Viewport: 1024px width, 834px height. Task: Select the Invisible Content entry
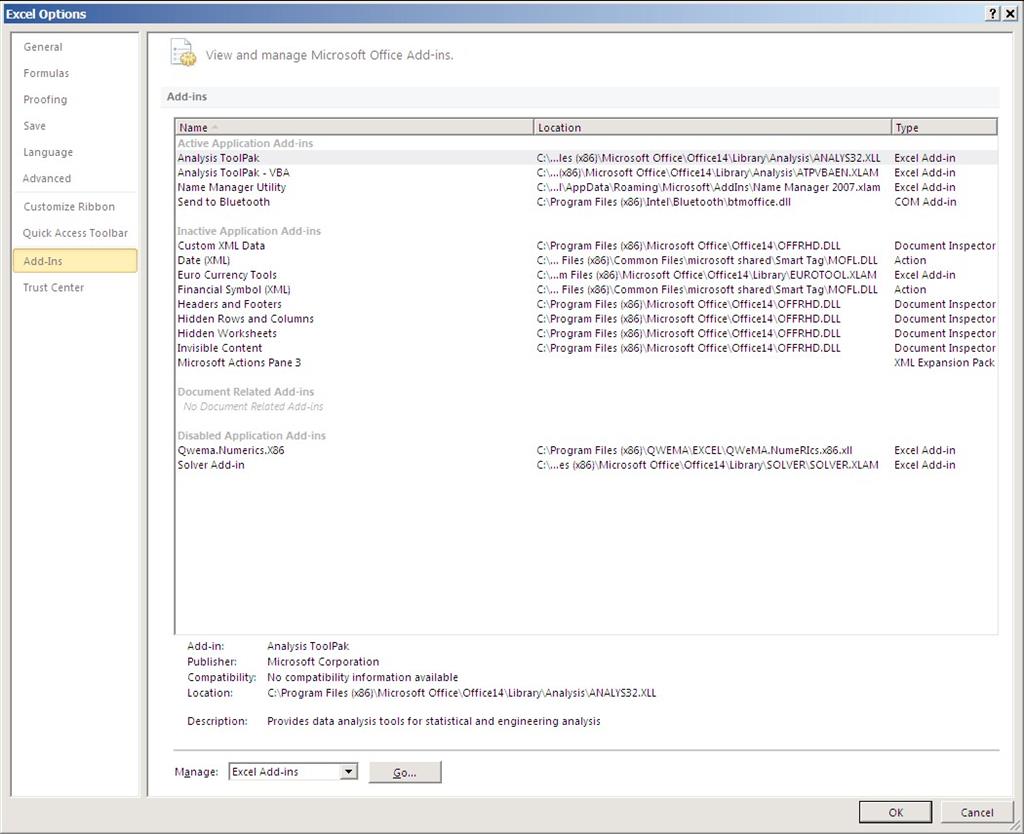[586, 348]
